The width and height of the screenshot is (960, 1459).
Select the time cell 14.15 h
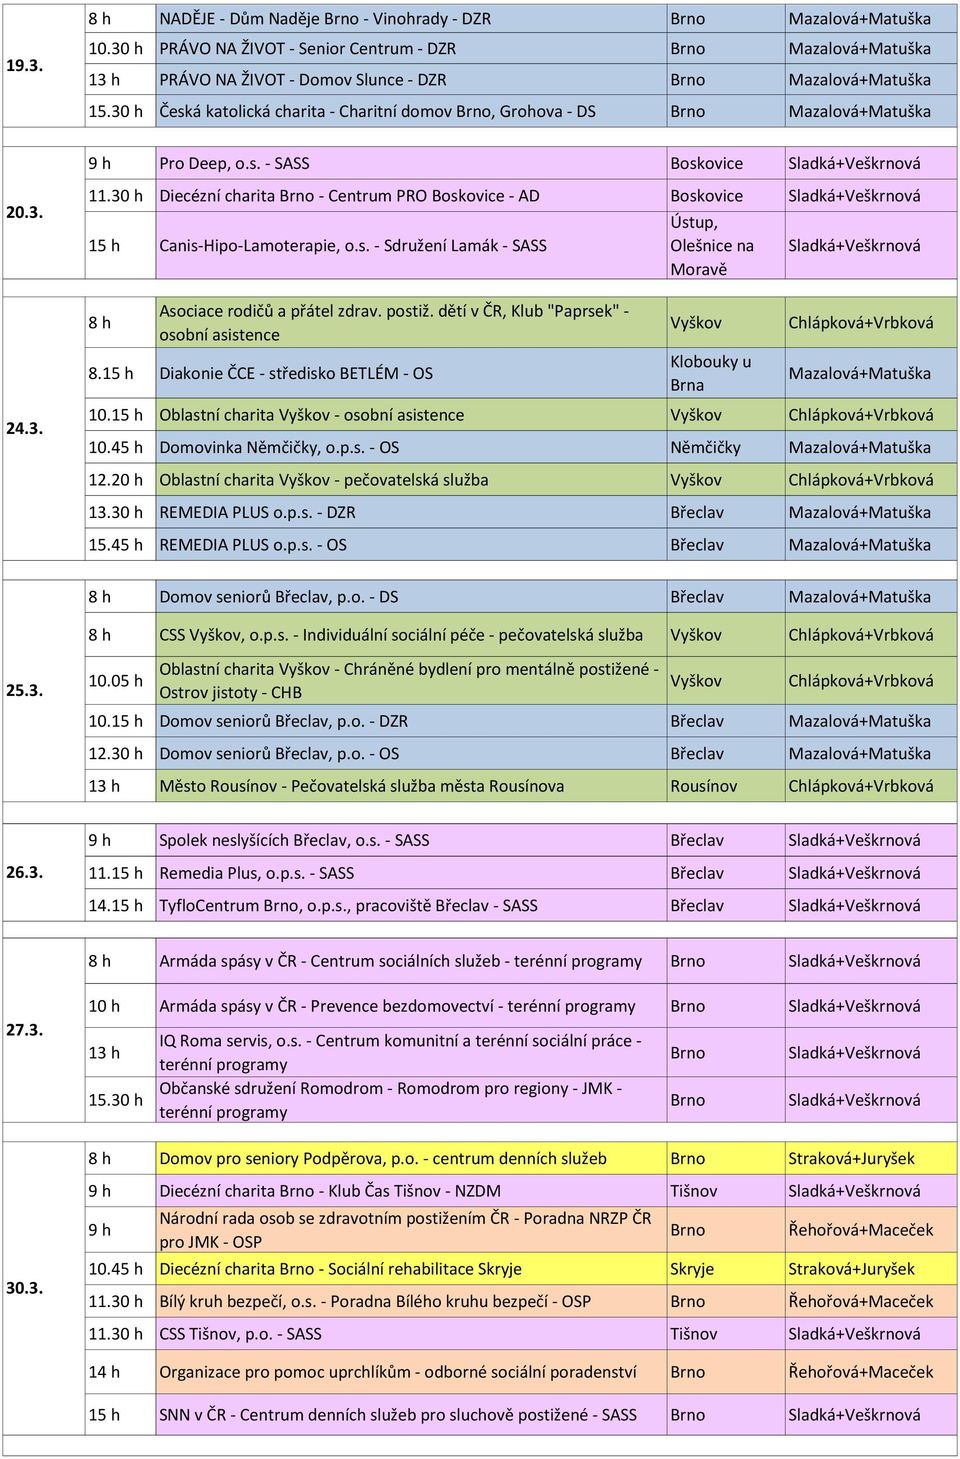(x=116, y=906)
